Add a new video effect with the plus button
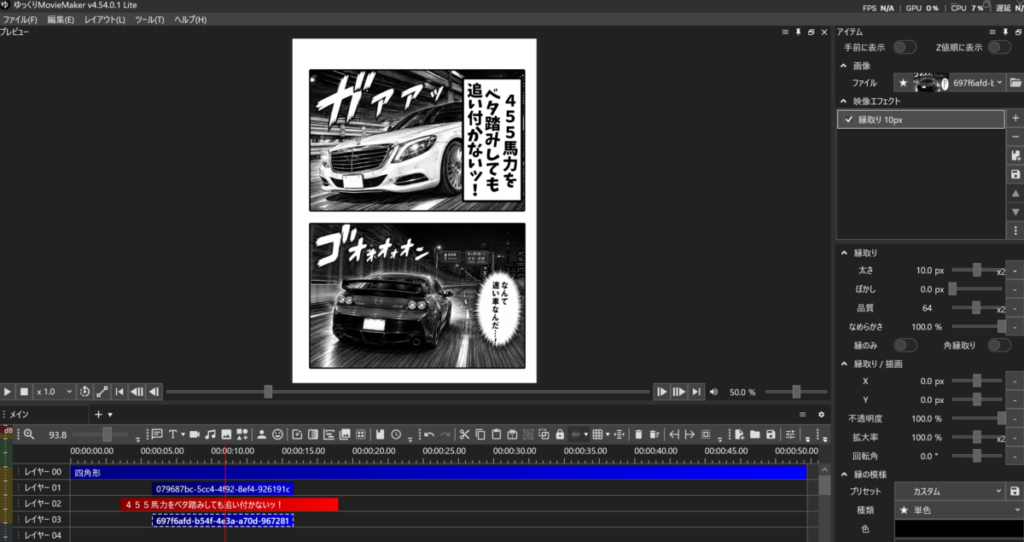The height and width of the screenshot is (542, 1024). coord(1015,118)
